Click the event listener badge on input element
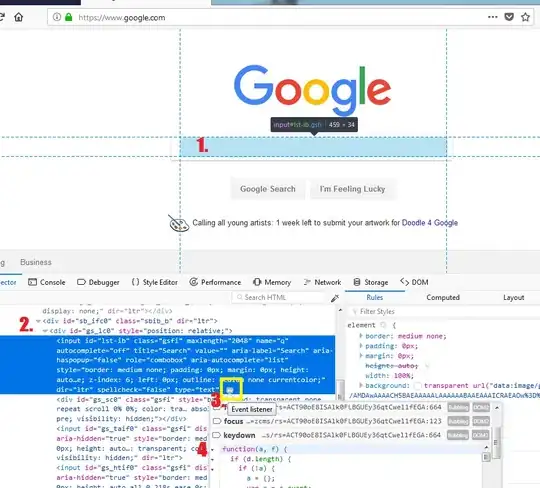The height and width of the screenshot is (488, 540). click(230, 390)
